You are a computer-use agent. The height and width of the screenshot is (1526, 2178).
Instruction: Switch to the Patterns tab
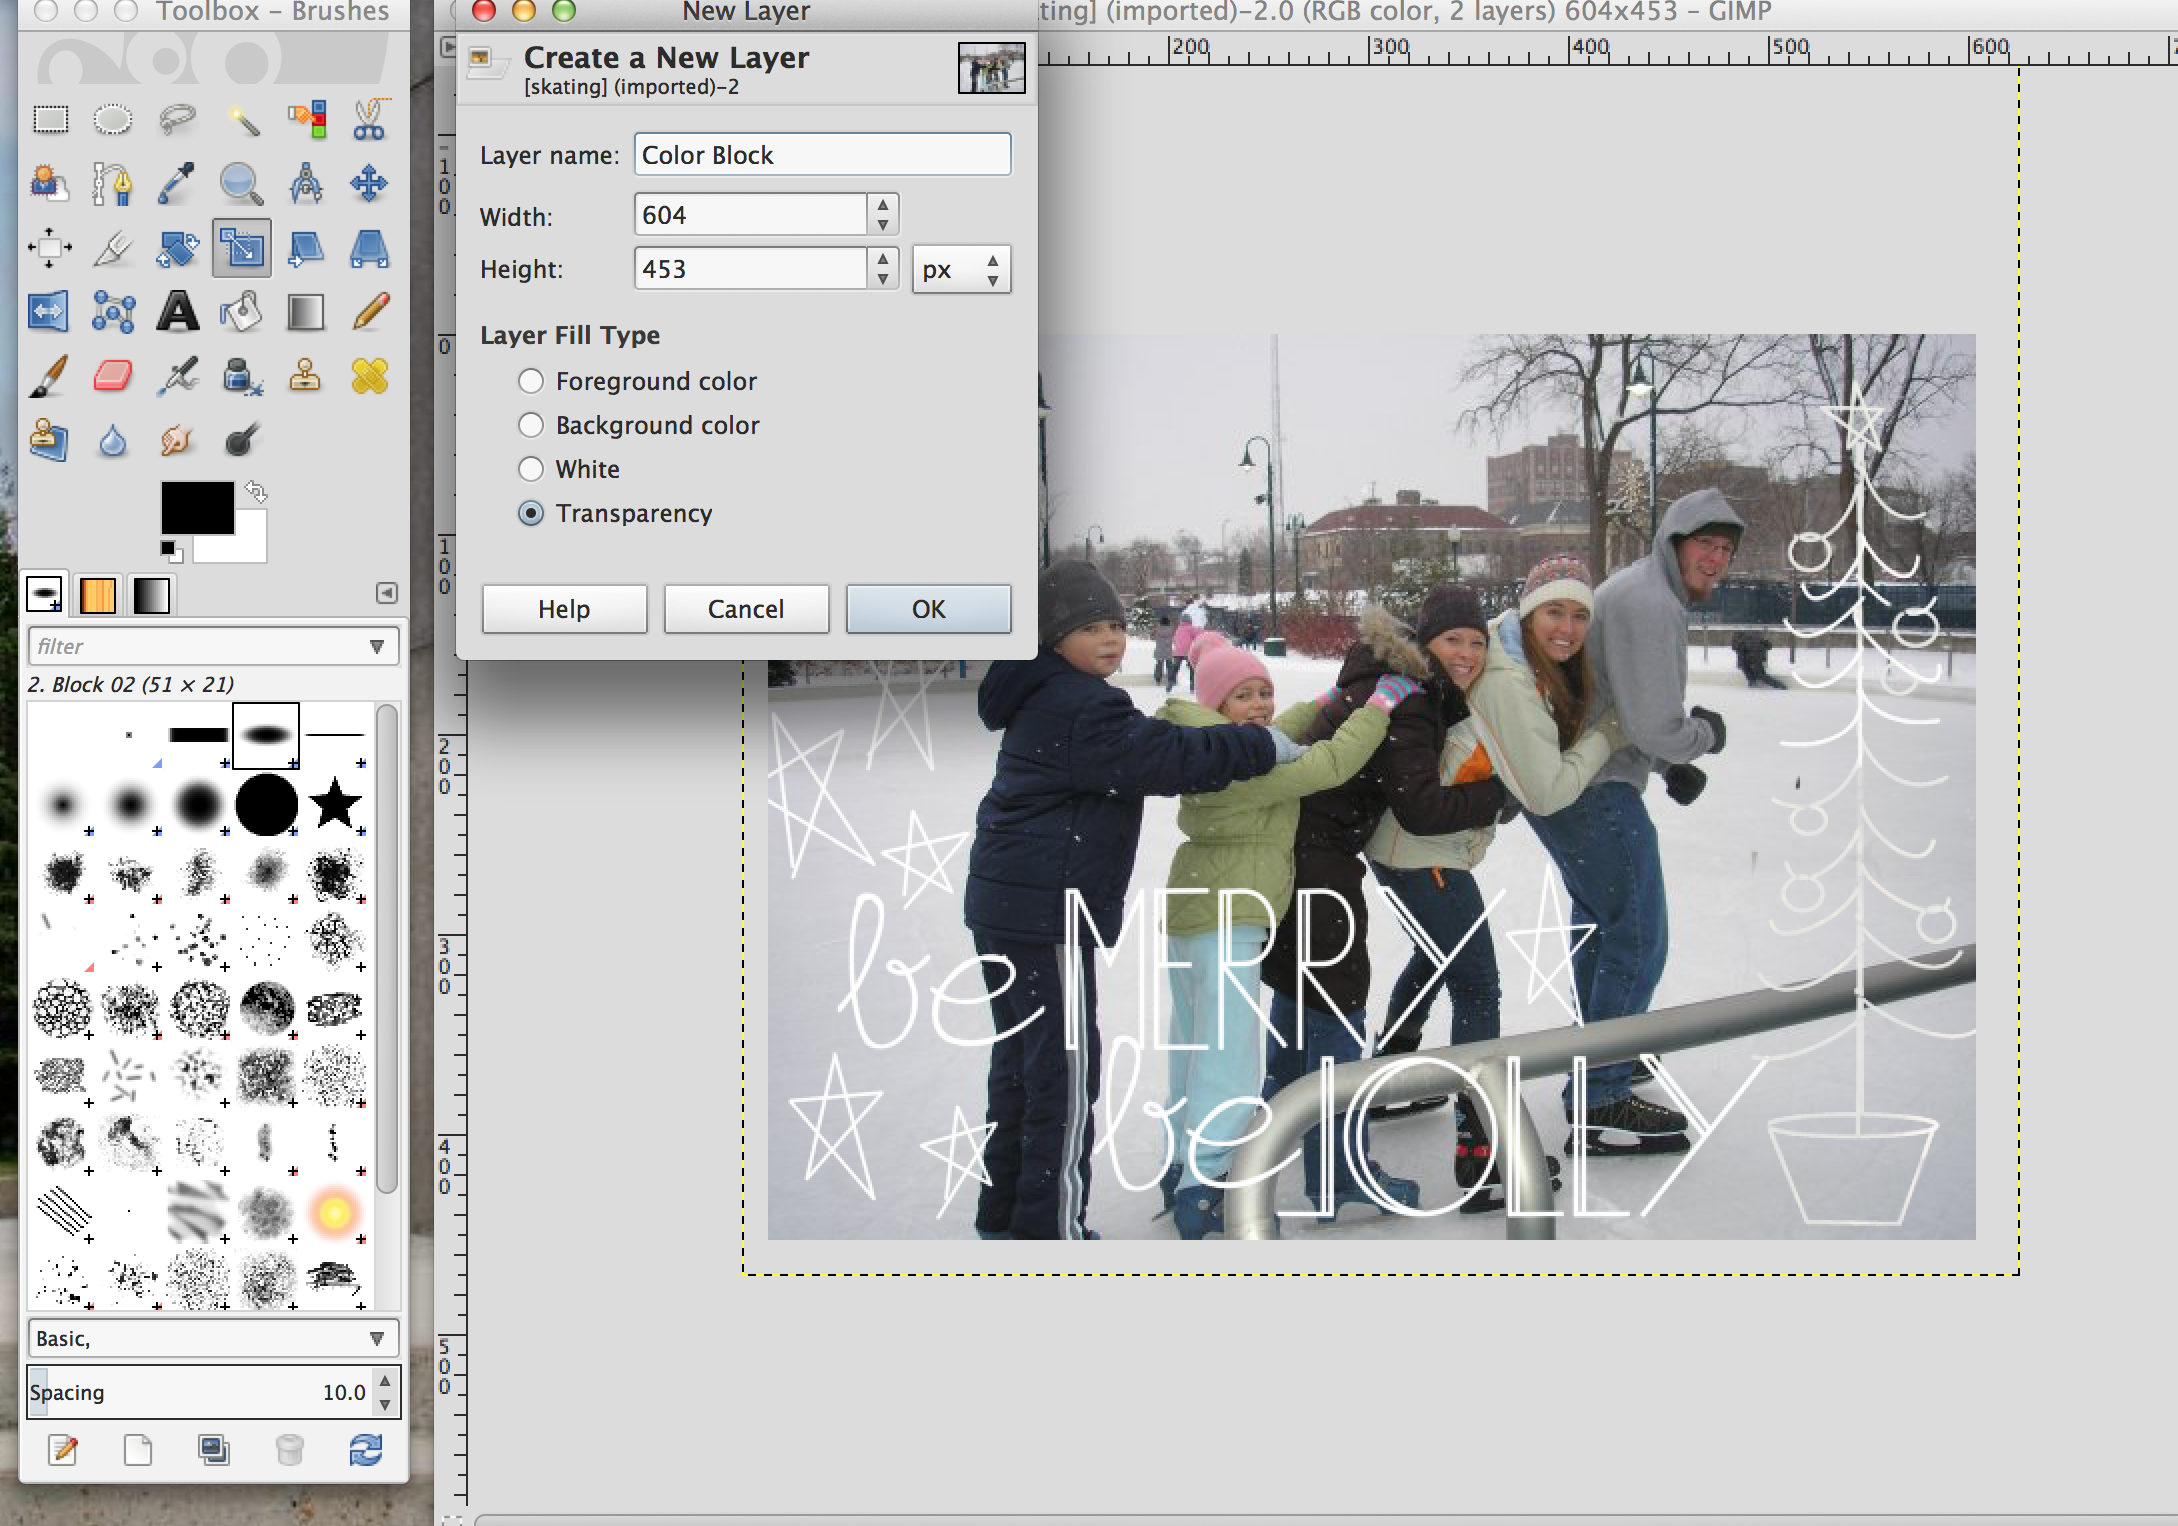click(98, 596)
